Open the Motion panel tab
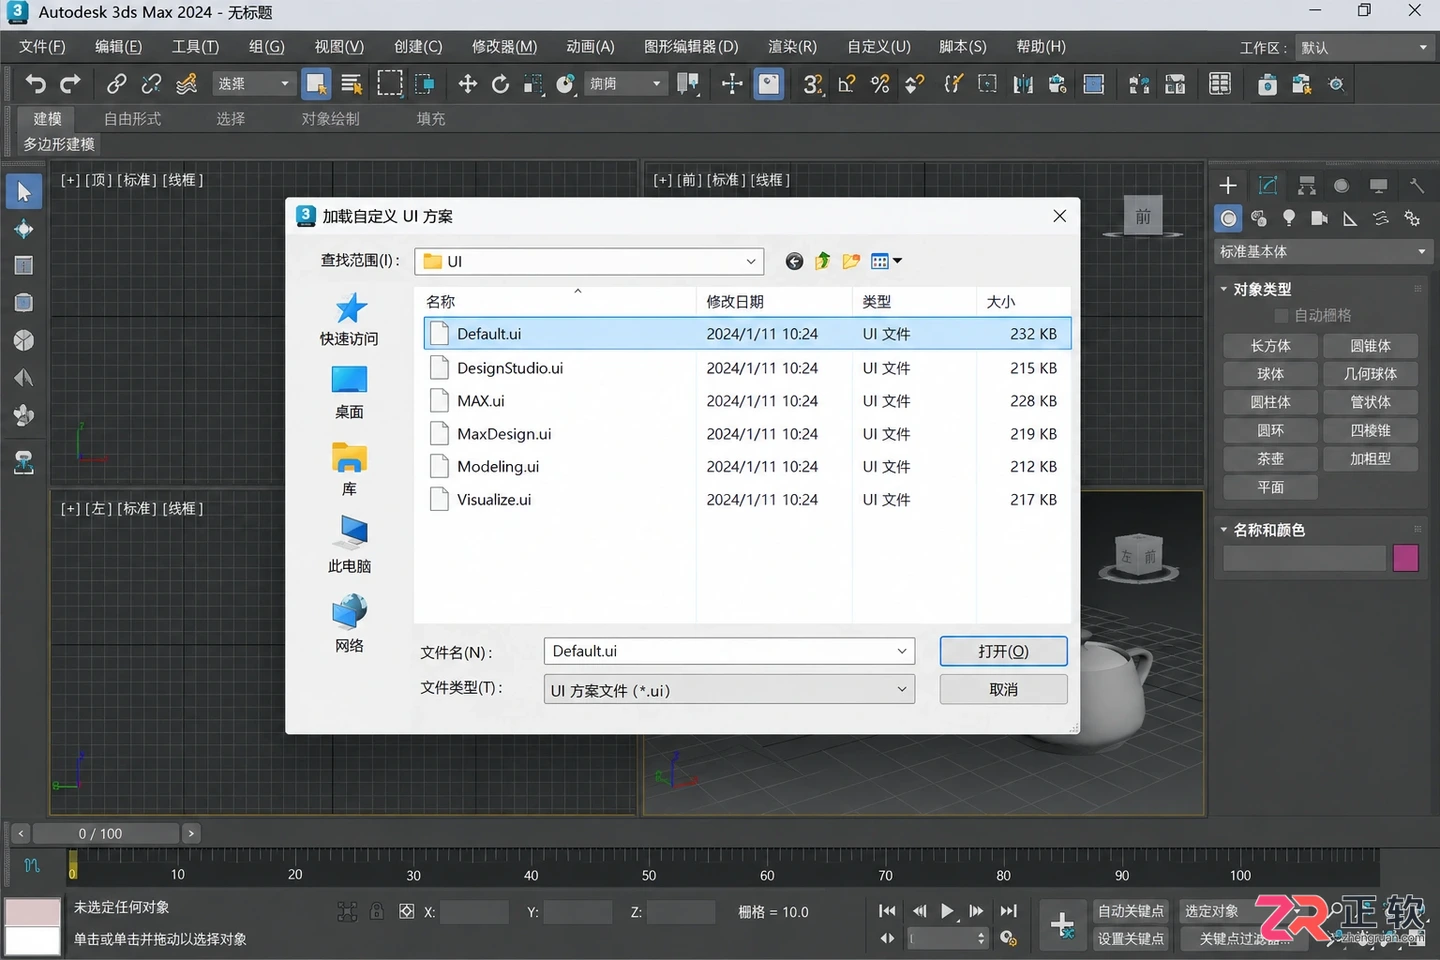The width and height of the screenshot is (1440, 960). pos(1342,186)
